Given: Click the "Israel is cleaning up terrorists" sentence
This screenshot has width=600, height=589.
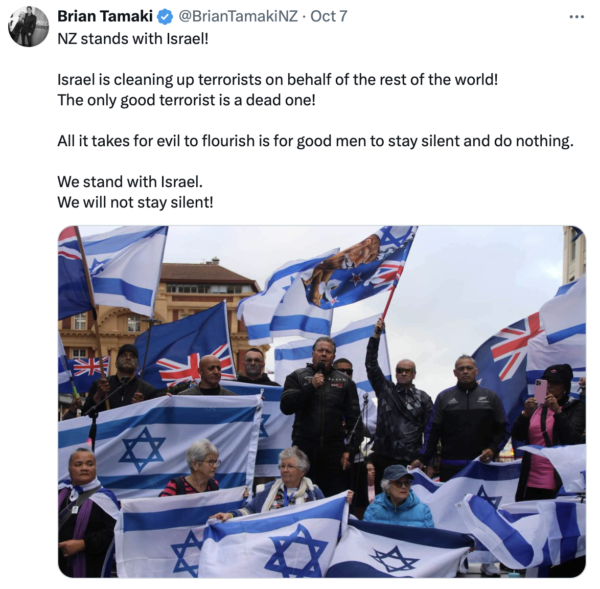Looking at the screenshot, I should (277, 80).
